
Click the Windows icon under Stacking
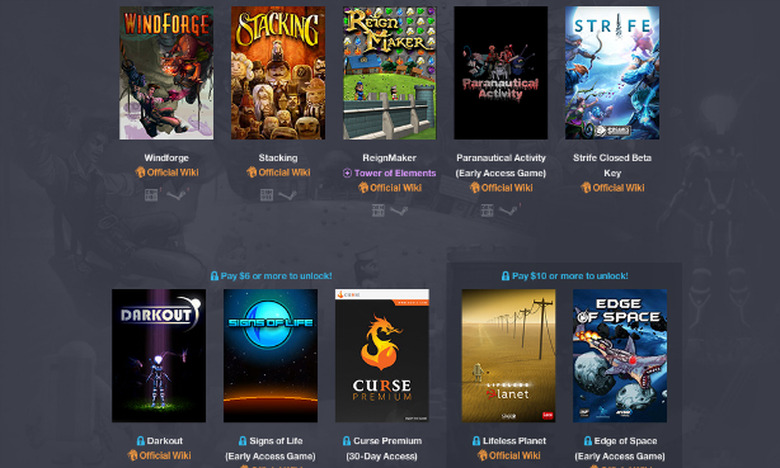click(x=267, y=195)
